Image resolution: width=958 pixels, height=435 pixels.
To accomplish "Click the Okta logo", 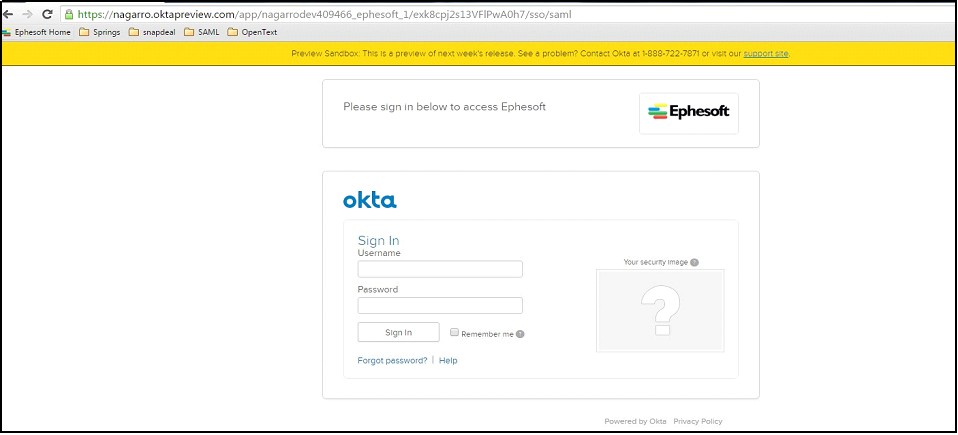I will 370,200.
